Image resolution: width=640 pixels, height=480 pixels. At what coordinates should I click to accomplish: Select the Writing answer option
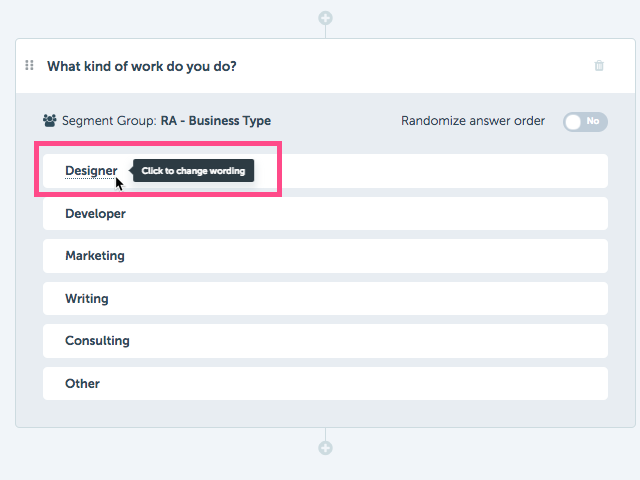point(325,298)
